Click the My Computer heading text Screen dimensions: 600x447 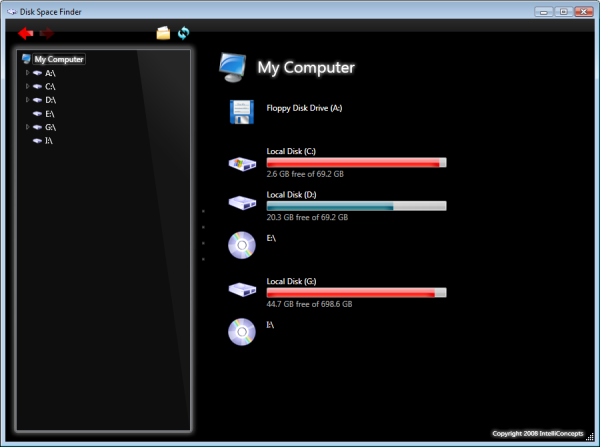pyautogui.click(x=306, y=68)
